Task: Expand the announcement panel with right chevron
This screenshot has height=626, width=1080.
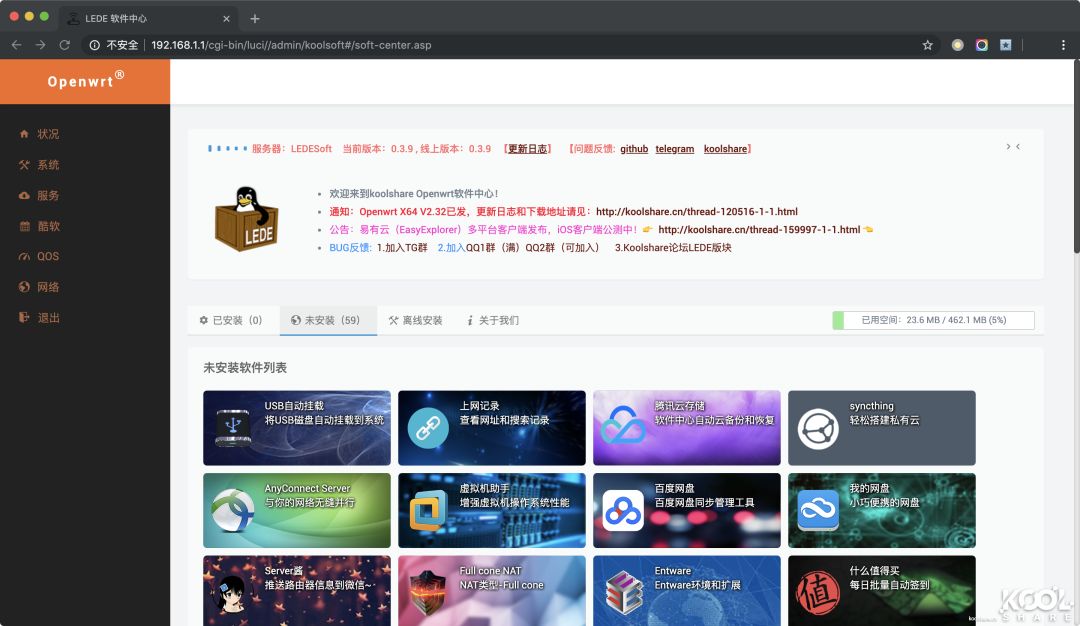Action: 1008,145
